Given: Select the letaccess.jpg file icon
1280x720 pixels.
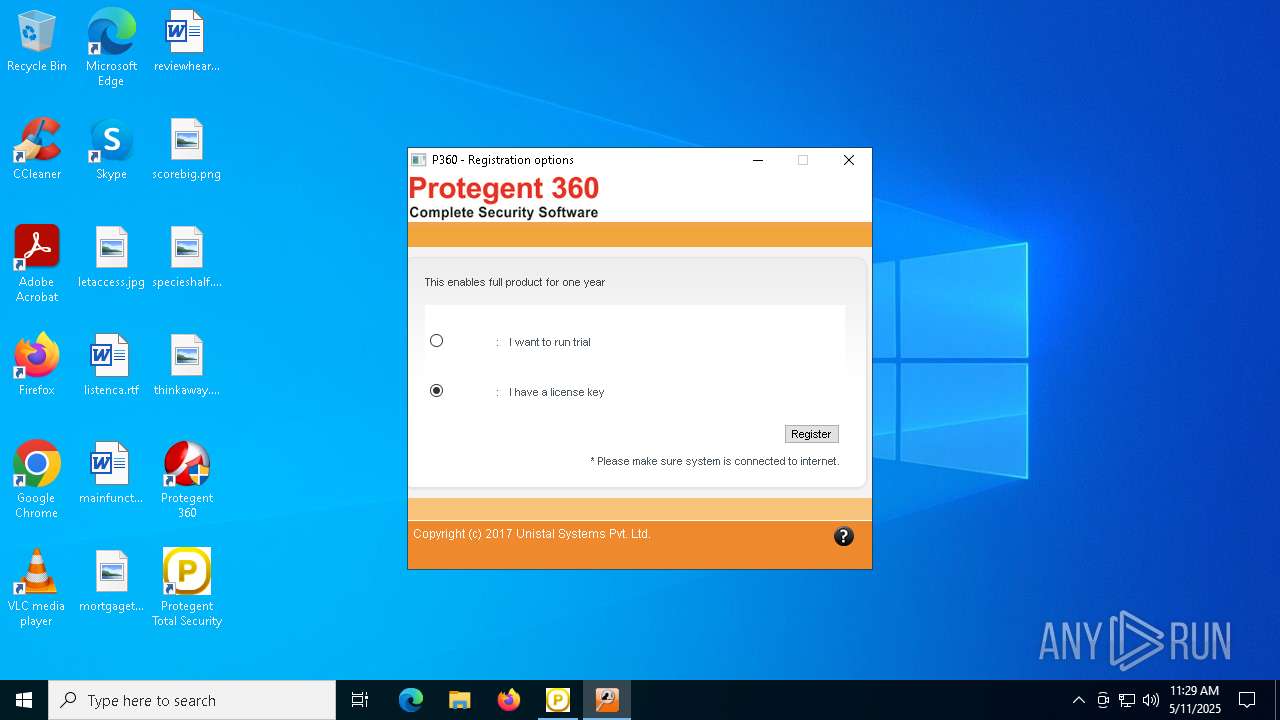Looking at the screenshot, I should (111, 258).
